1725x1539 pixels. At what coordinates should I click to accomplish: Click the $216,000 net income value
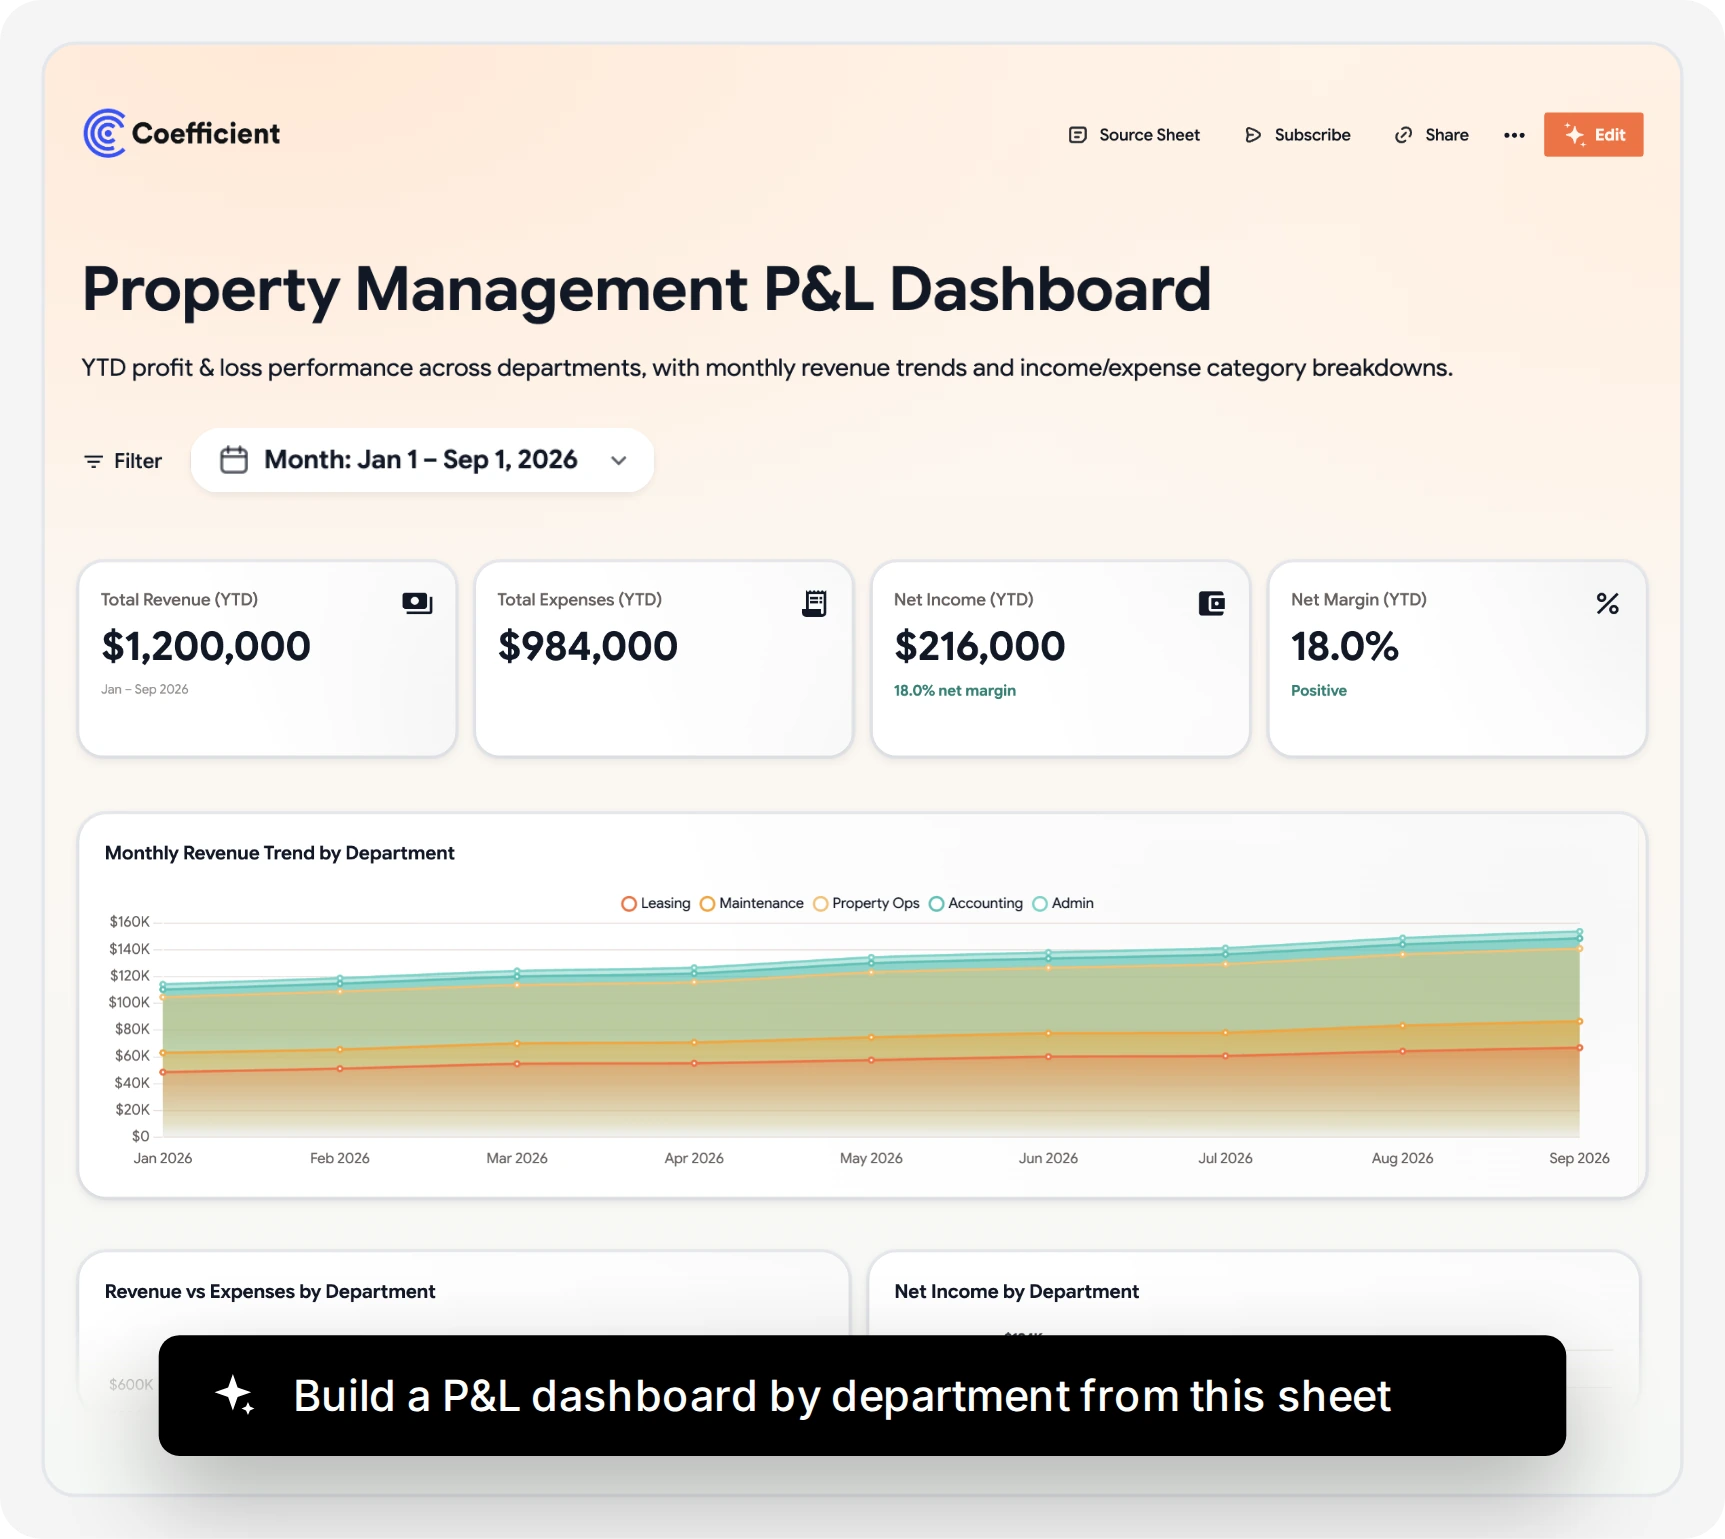(x=980, y=646)
